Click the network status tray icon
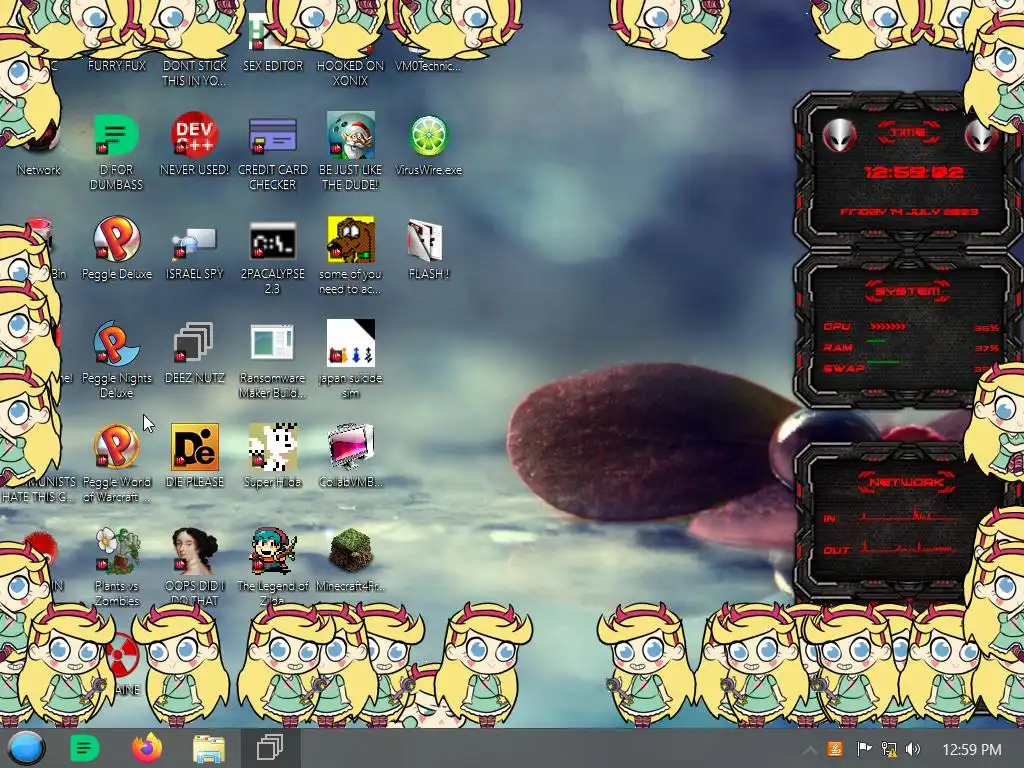 click(x=888, y=749)
